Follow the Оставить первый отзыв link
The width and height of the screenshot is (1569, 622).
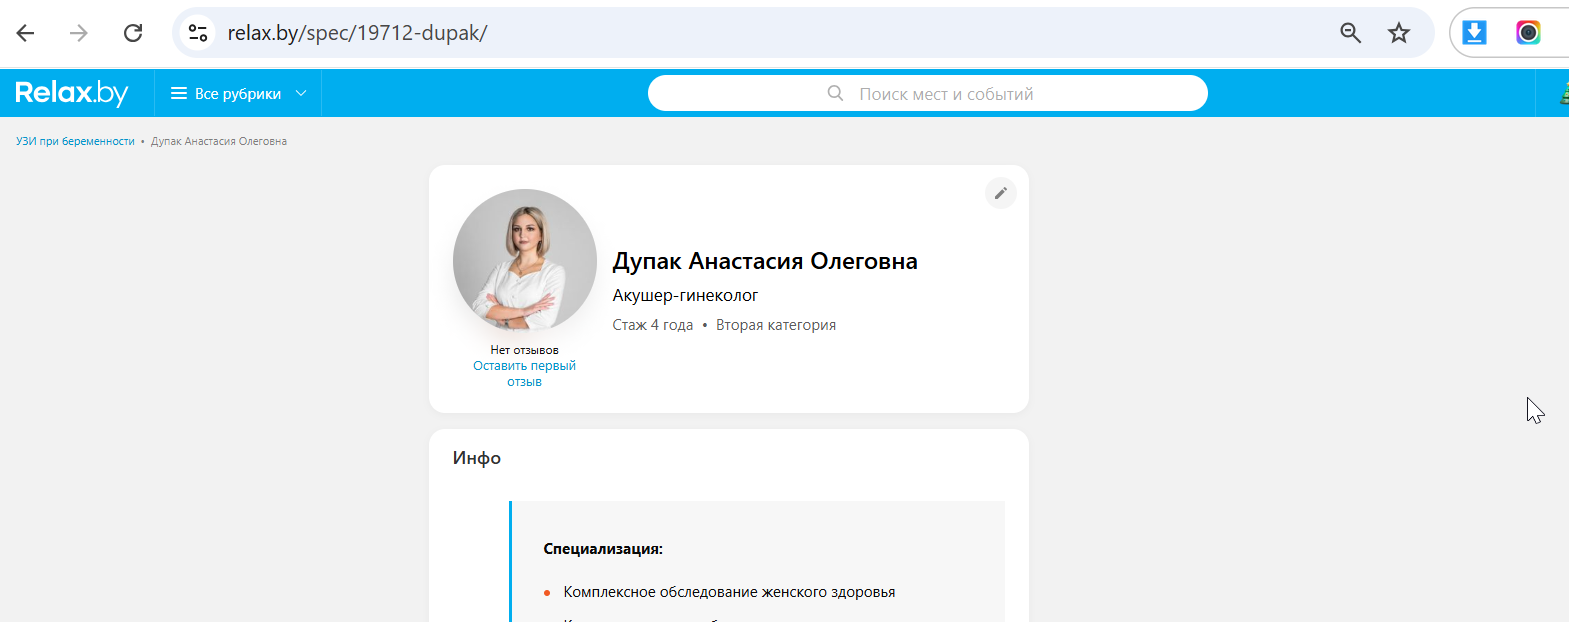(x=524, y=373)
